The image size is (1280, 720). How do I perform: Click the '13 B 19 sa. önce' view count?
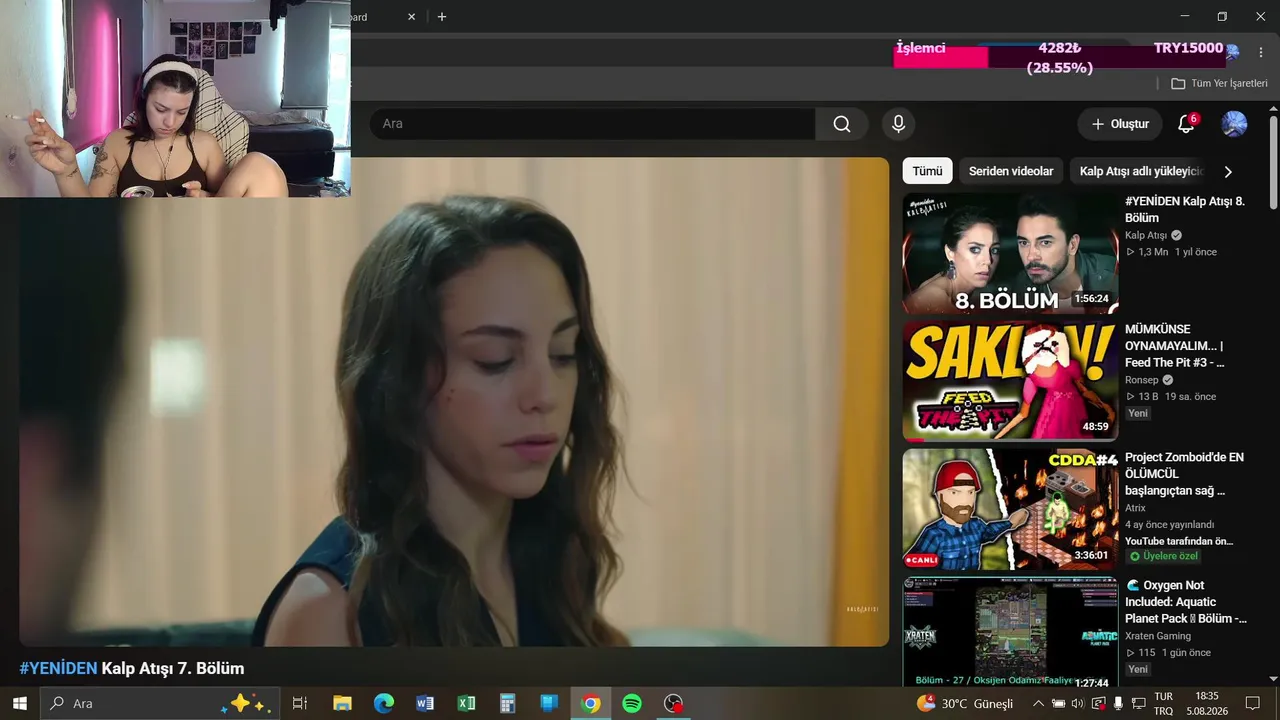(x=1171, y=396)
